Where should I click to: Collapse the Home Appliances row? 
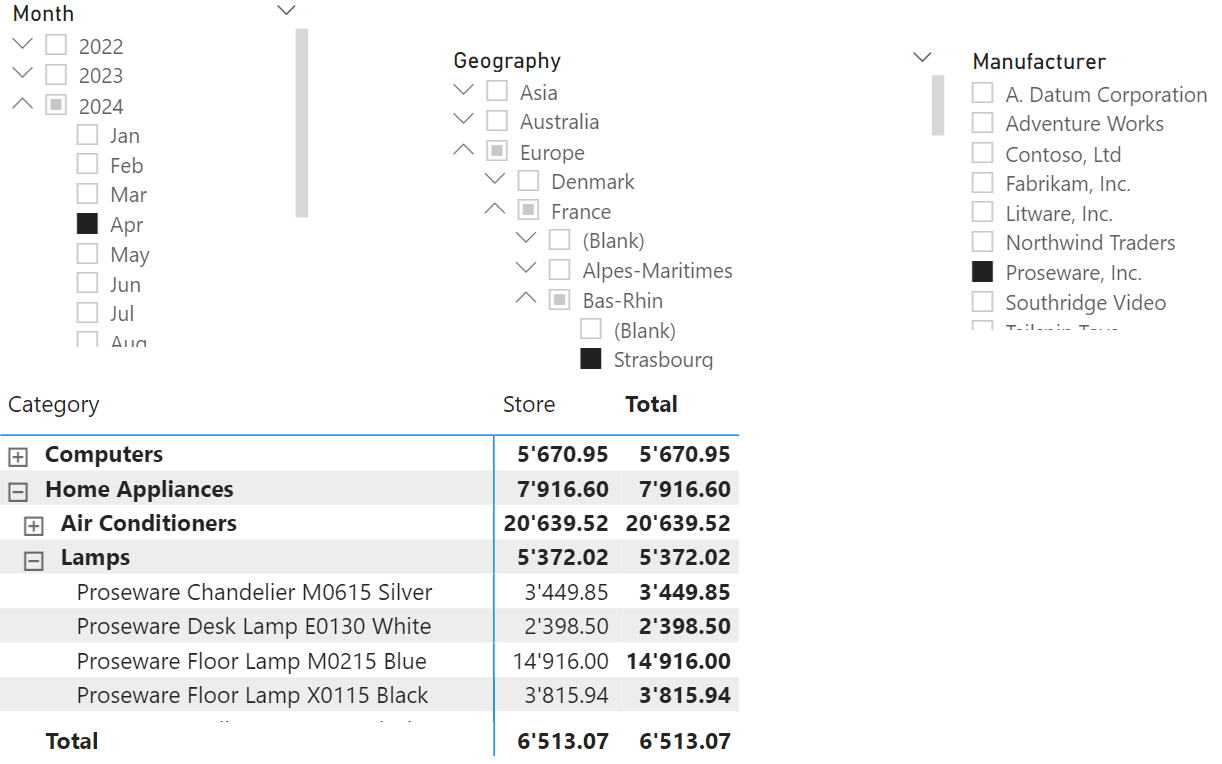pos(17,491)
